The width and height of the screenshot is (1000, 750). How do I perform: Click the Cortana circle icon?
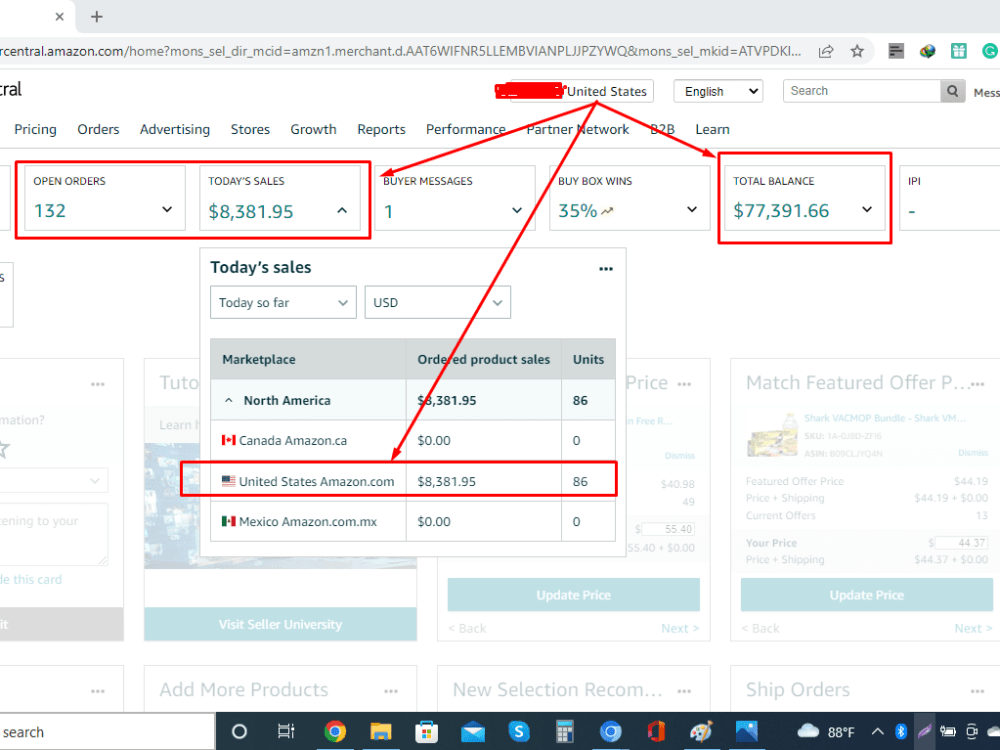click(x=239, y=732)
